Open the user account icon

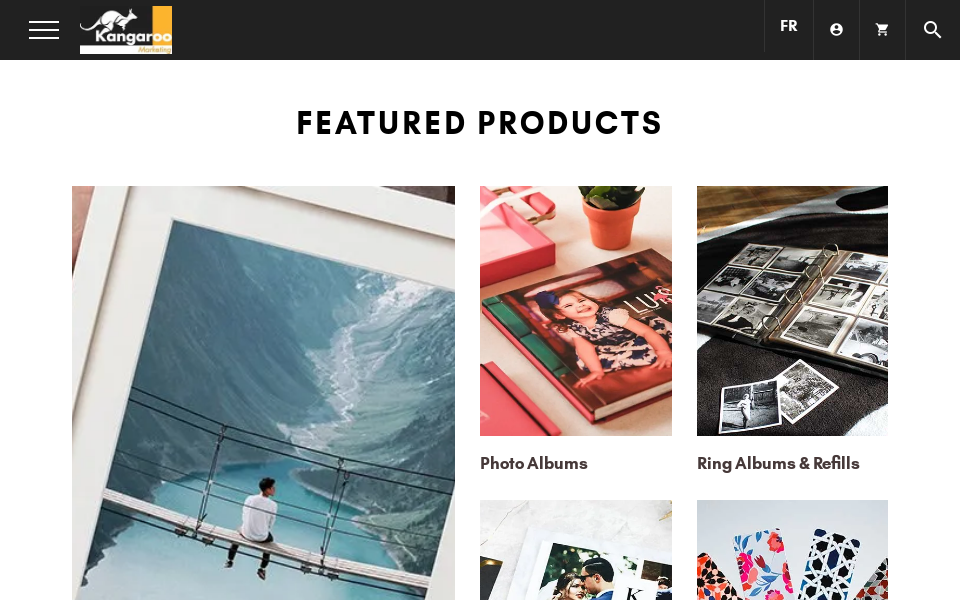coord(836,29)
